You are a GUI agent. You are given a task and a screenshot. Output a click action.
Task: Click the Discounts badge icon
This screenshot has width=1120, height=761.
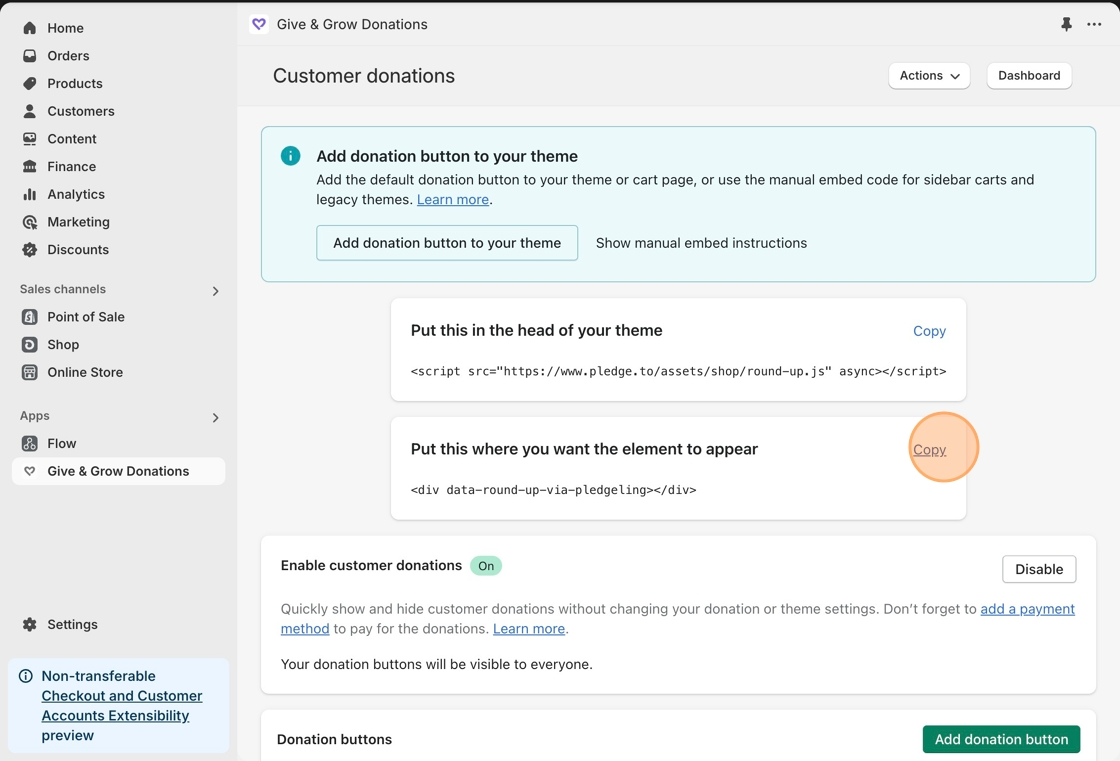click(x=29, y=249)
